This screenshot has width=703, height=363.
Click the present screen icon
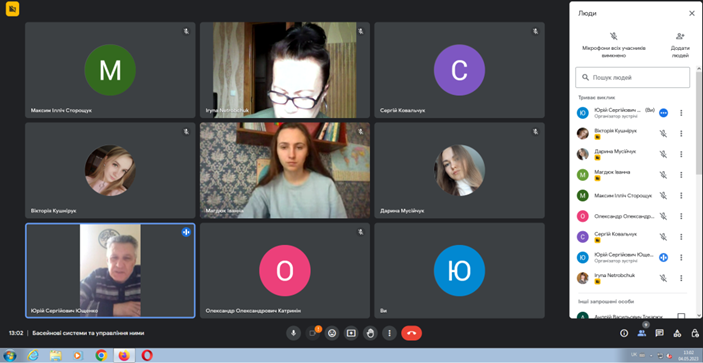[351, 333]
